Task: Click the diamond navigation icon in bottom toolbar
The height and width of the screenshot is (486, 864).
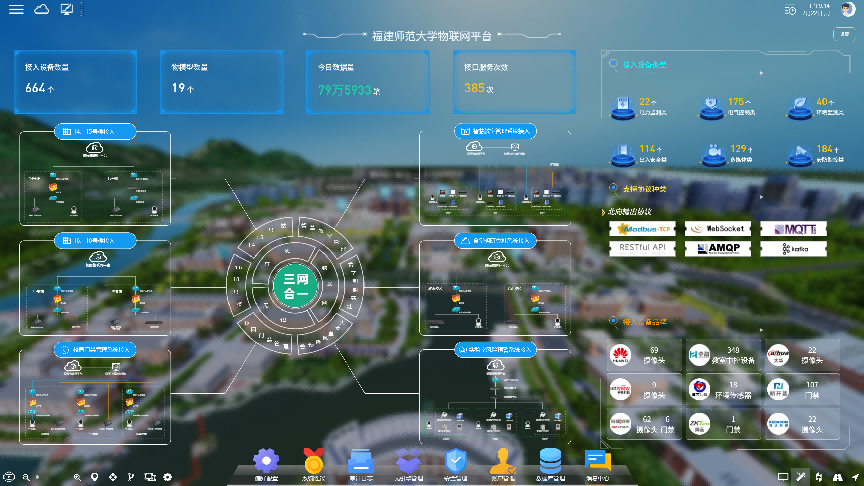Action: pyautogui.click(x=113, y=477)
